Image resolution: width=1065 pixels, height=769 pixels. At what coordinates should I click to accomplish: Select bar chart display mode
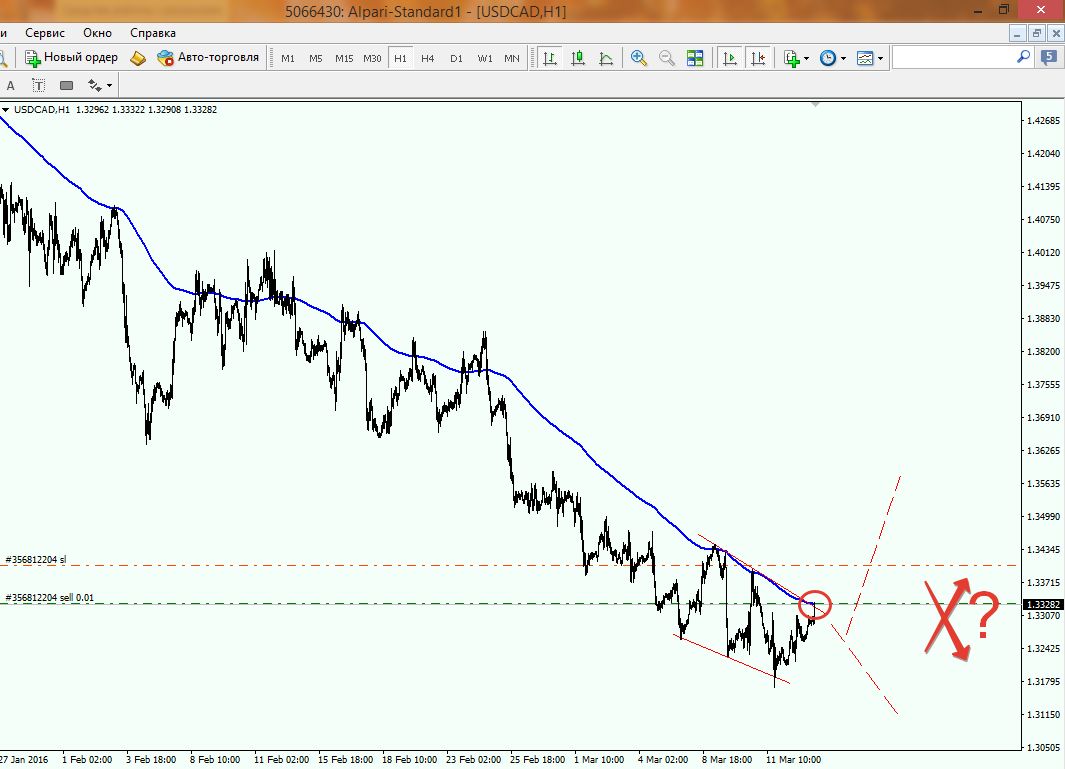(x=549, y=58)
